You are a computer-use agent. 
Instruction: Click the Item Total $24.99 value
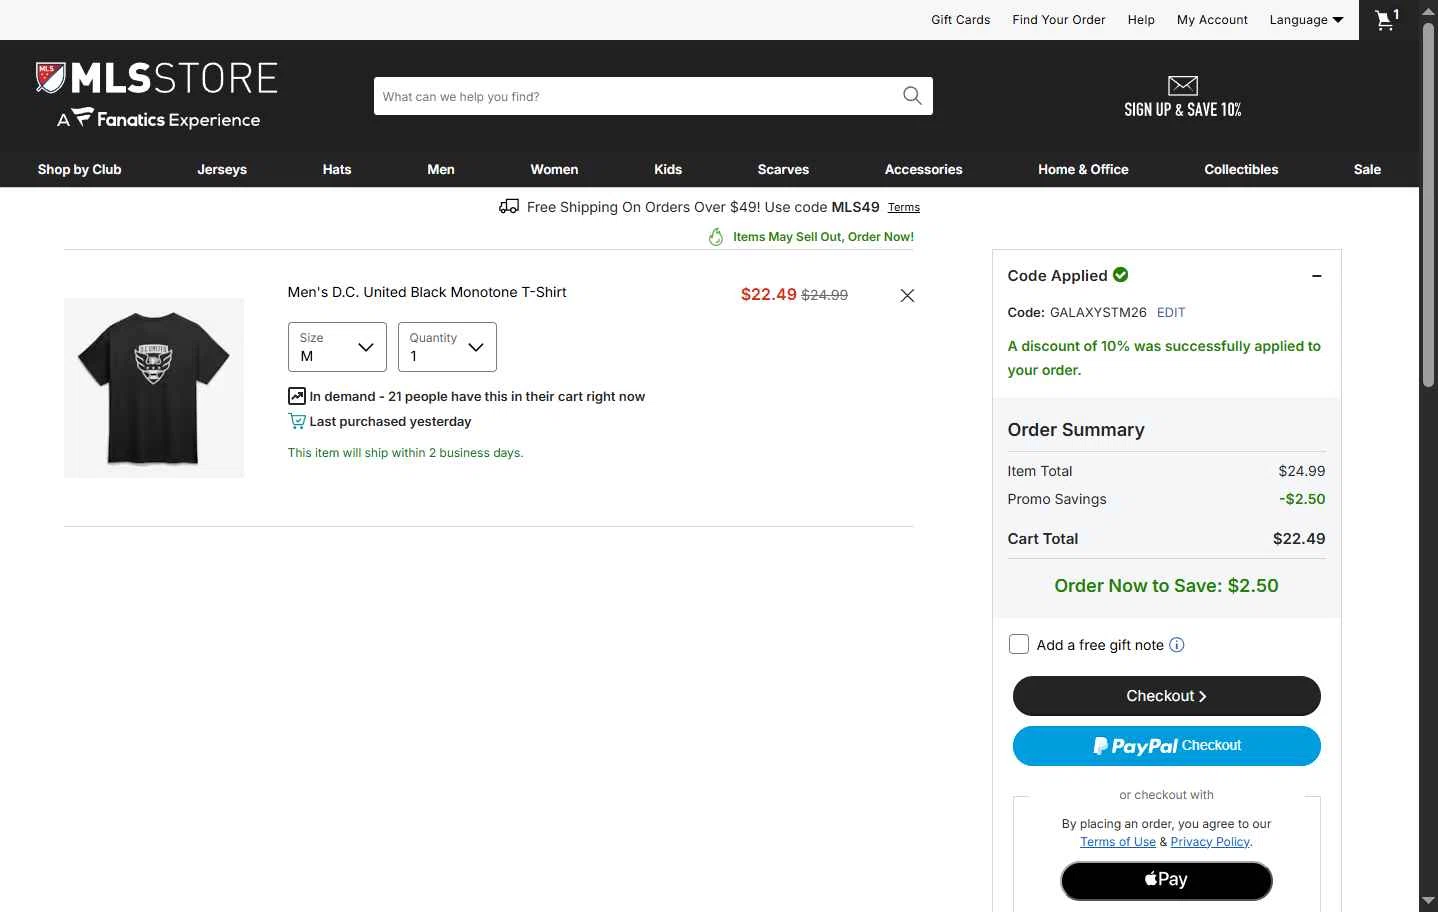click(1302, 471)
